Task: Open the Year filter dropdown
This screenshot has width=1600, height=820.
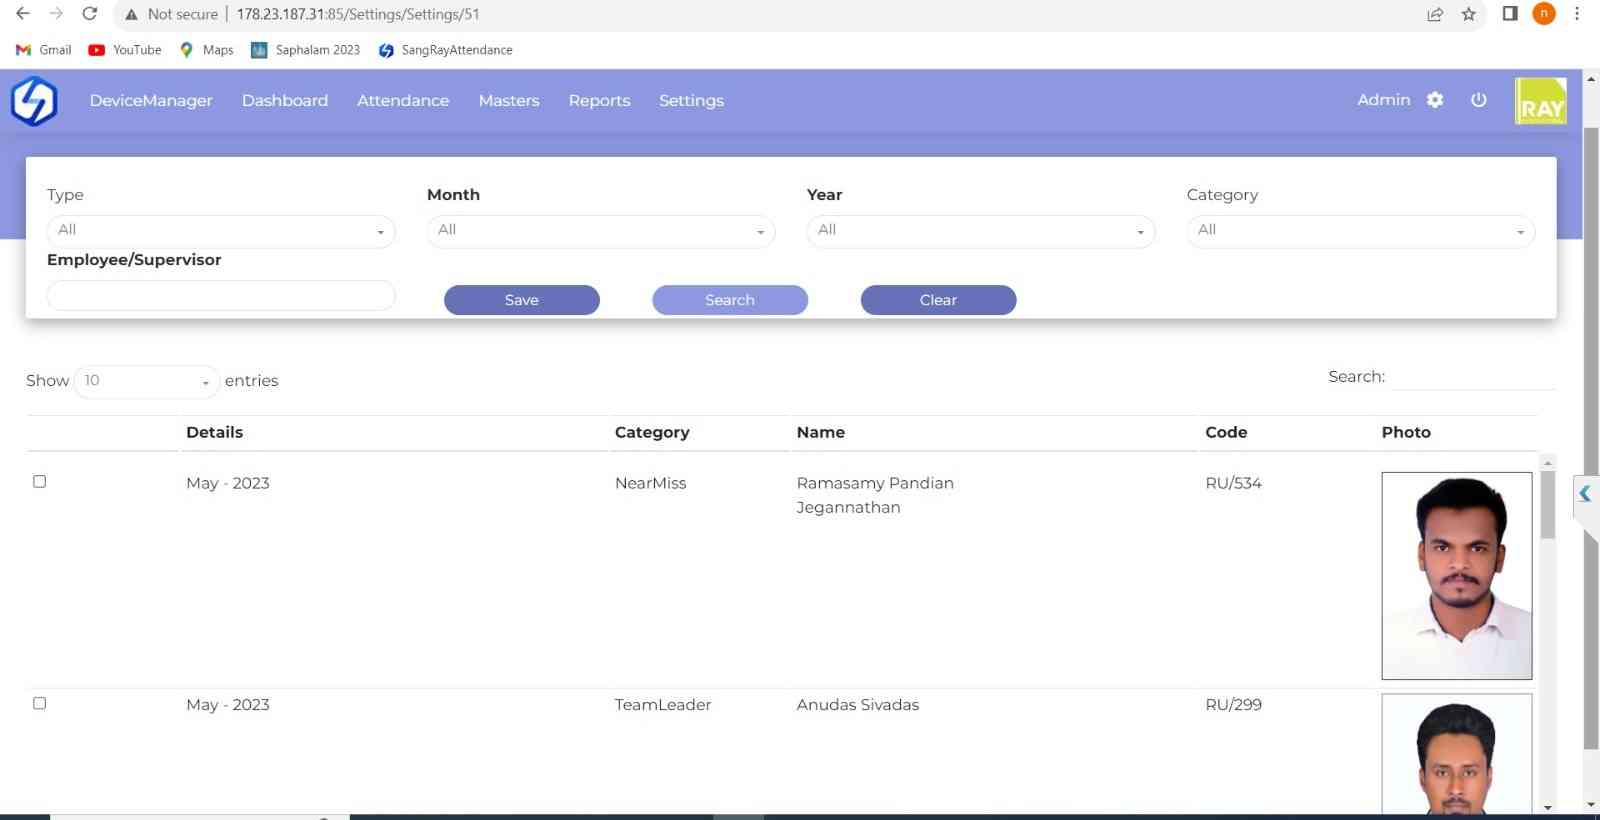Action: [x=981, y=231]
